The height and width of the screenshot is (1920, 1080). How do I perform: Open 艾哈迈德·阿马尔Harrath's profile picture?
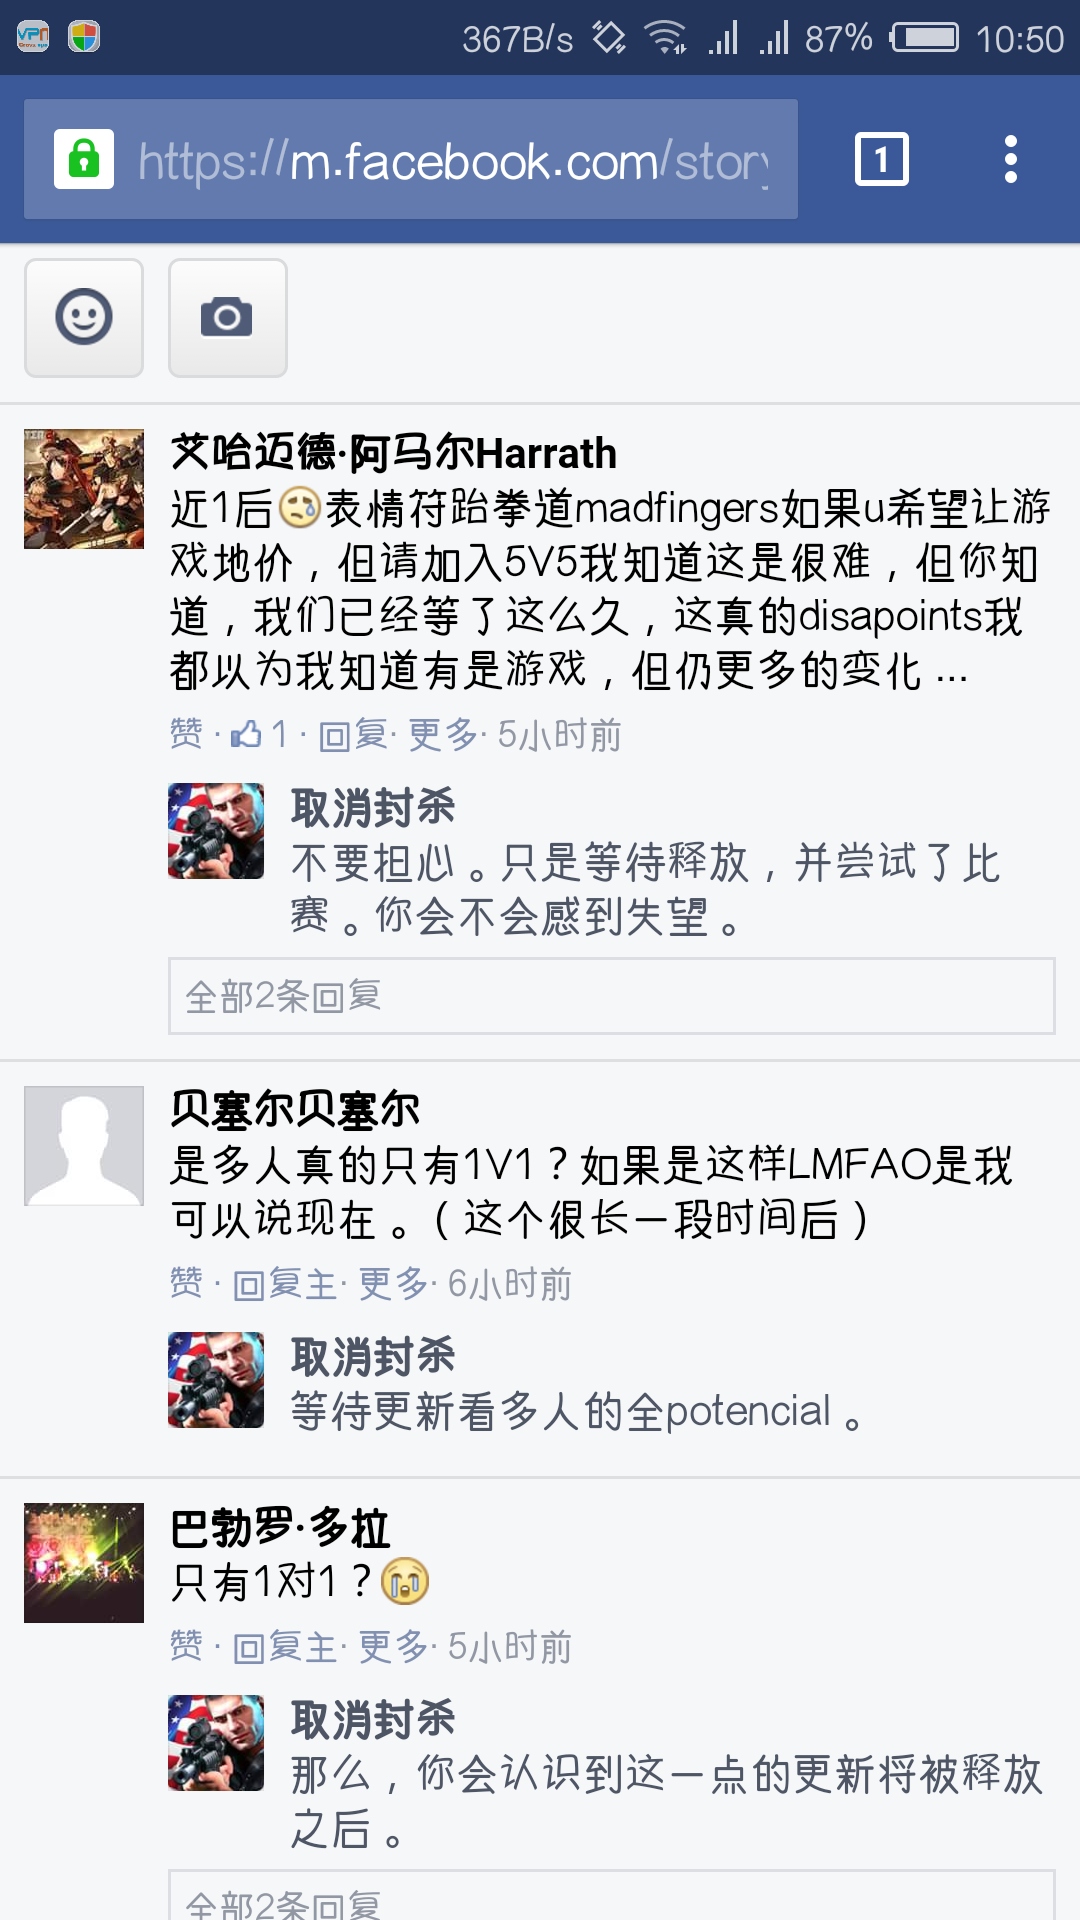[84, 489]
